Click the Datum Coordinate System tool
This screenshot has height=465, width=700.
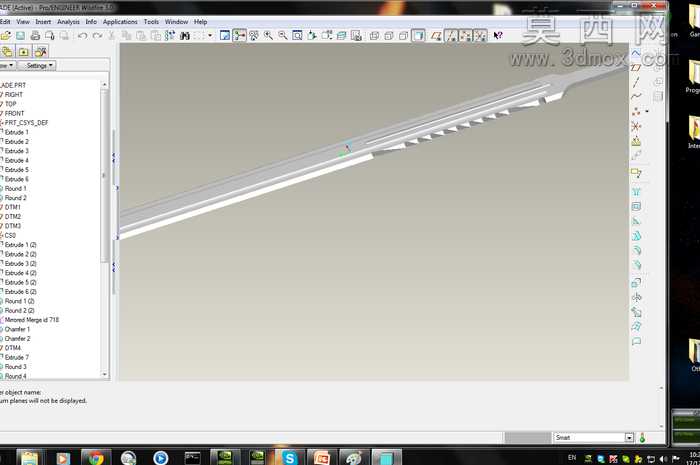point(636,127)
